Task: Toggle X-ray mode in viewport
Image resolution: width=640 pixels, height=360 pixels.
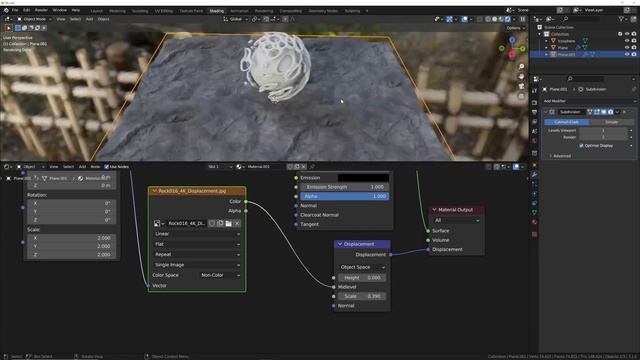Action: [x=480, y=19]
